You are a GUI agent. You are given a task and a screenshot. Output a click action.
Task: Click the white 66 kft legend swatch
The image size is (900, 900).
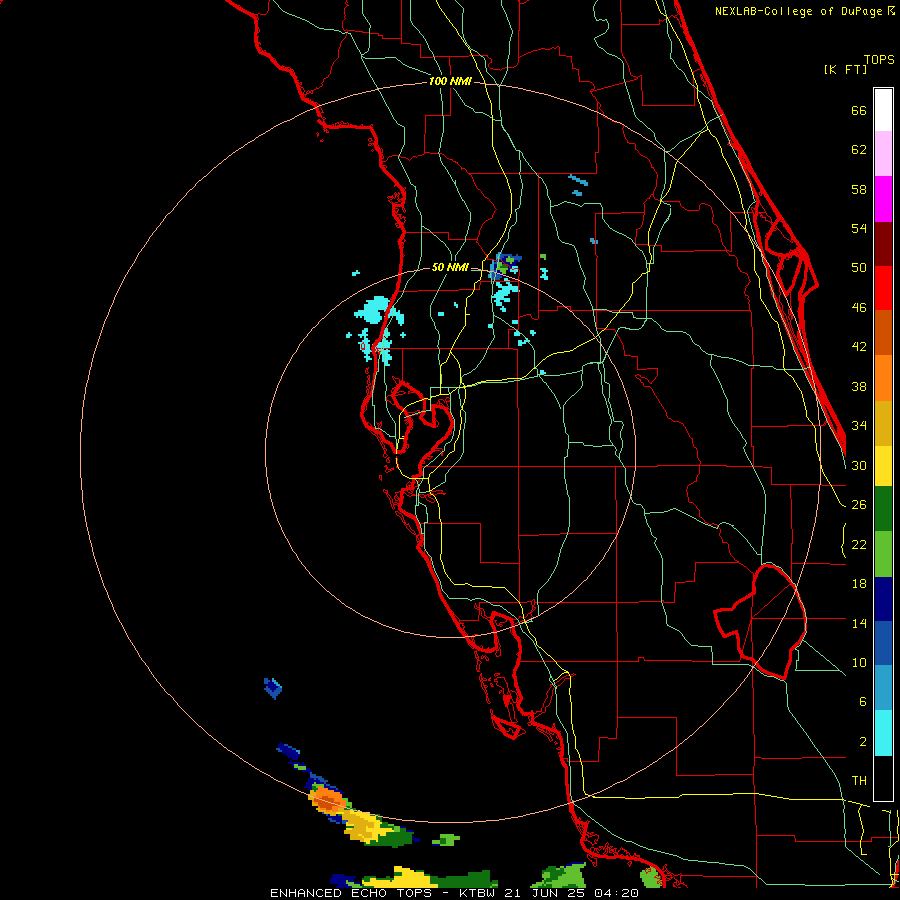(883, 110)
